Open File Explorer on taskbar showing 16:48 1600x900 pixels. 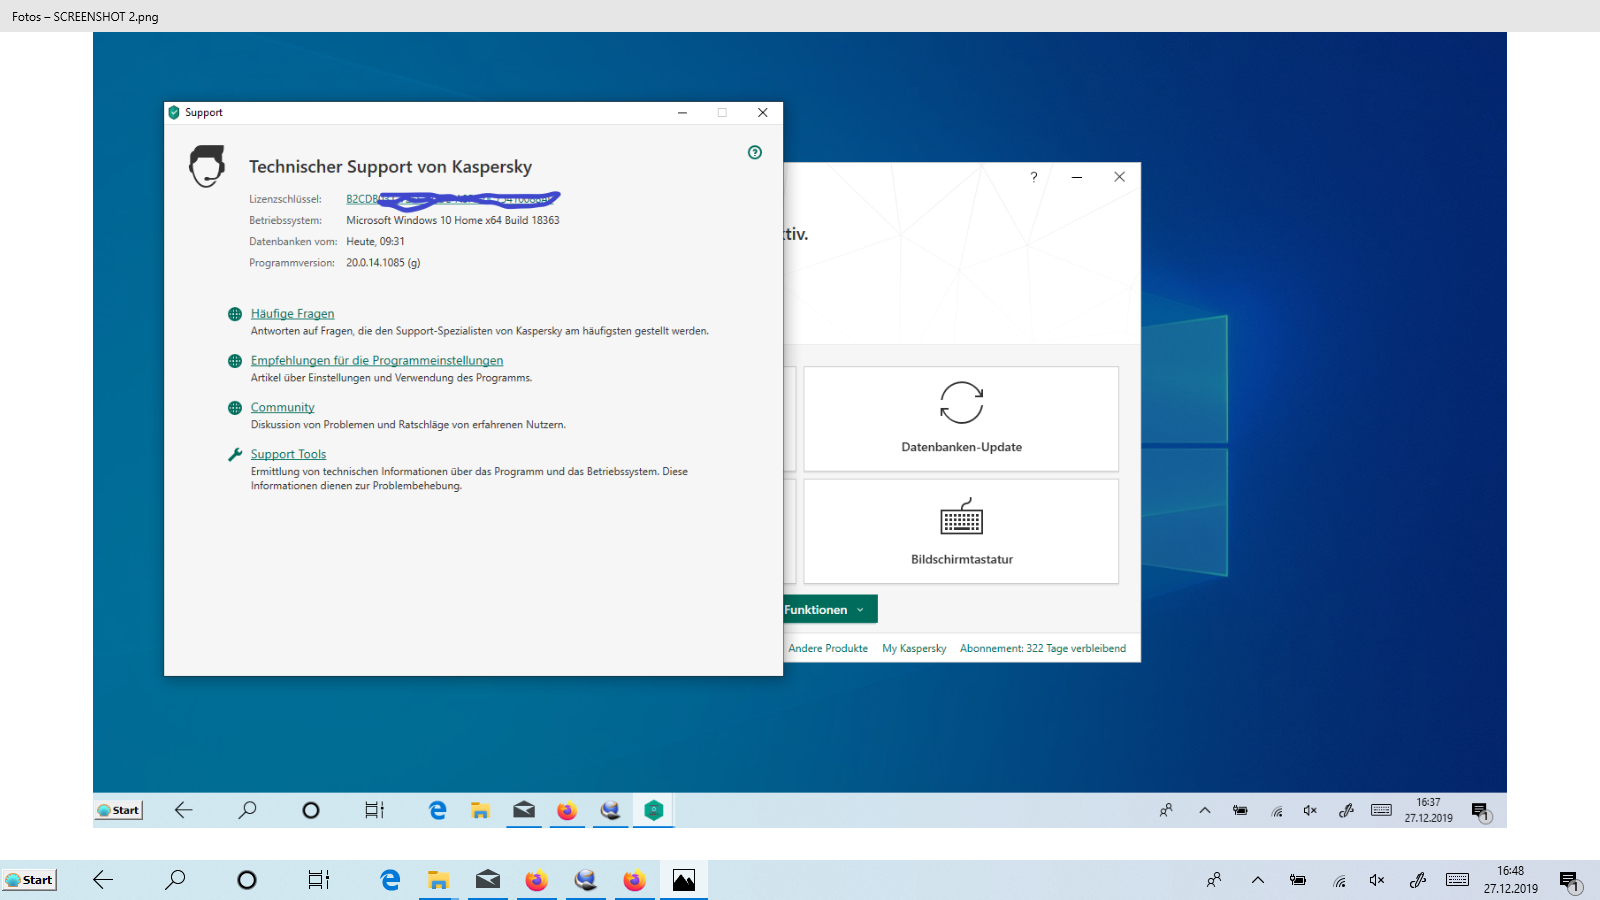pos(438,880)
